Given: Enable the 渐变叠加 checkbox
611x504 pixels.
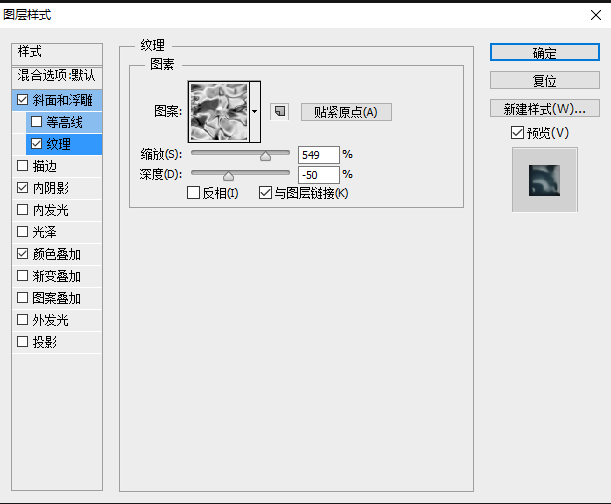Looking at the screenshot, I should [x=23, y=276].
